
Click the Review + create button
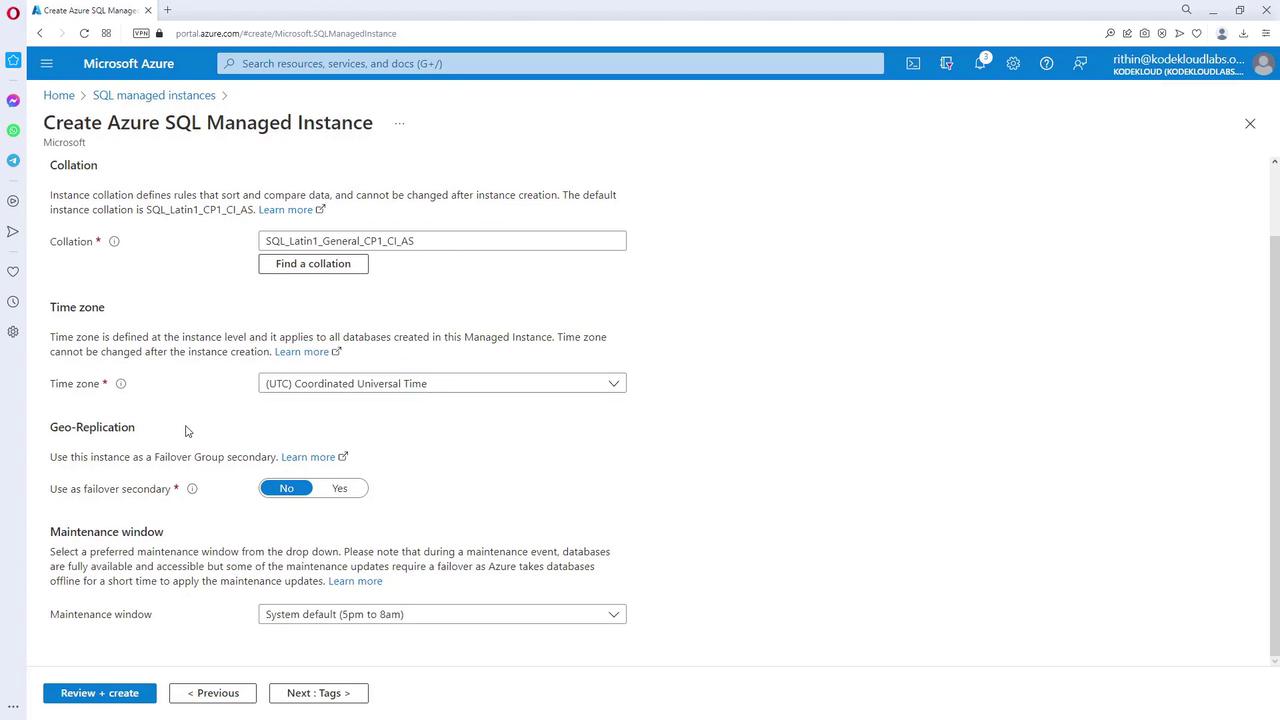point(100,693)
